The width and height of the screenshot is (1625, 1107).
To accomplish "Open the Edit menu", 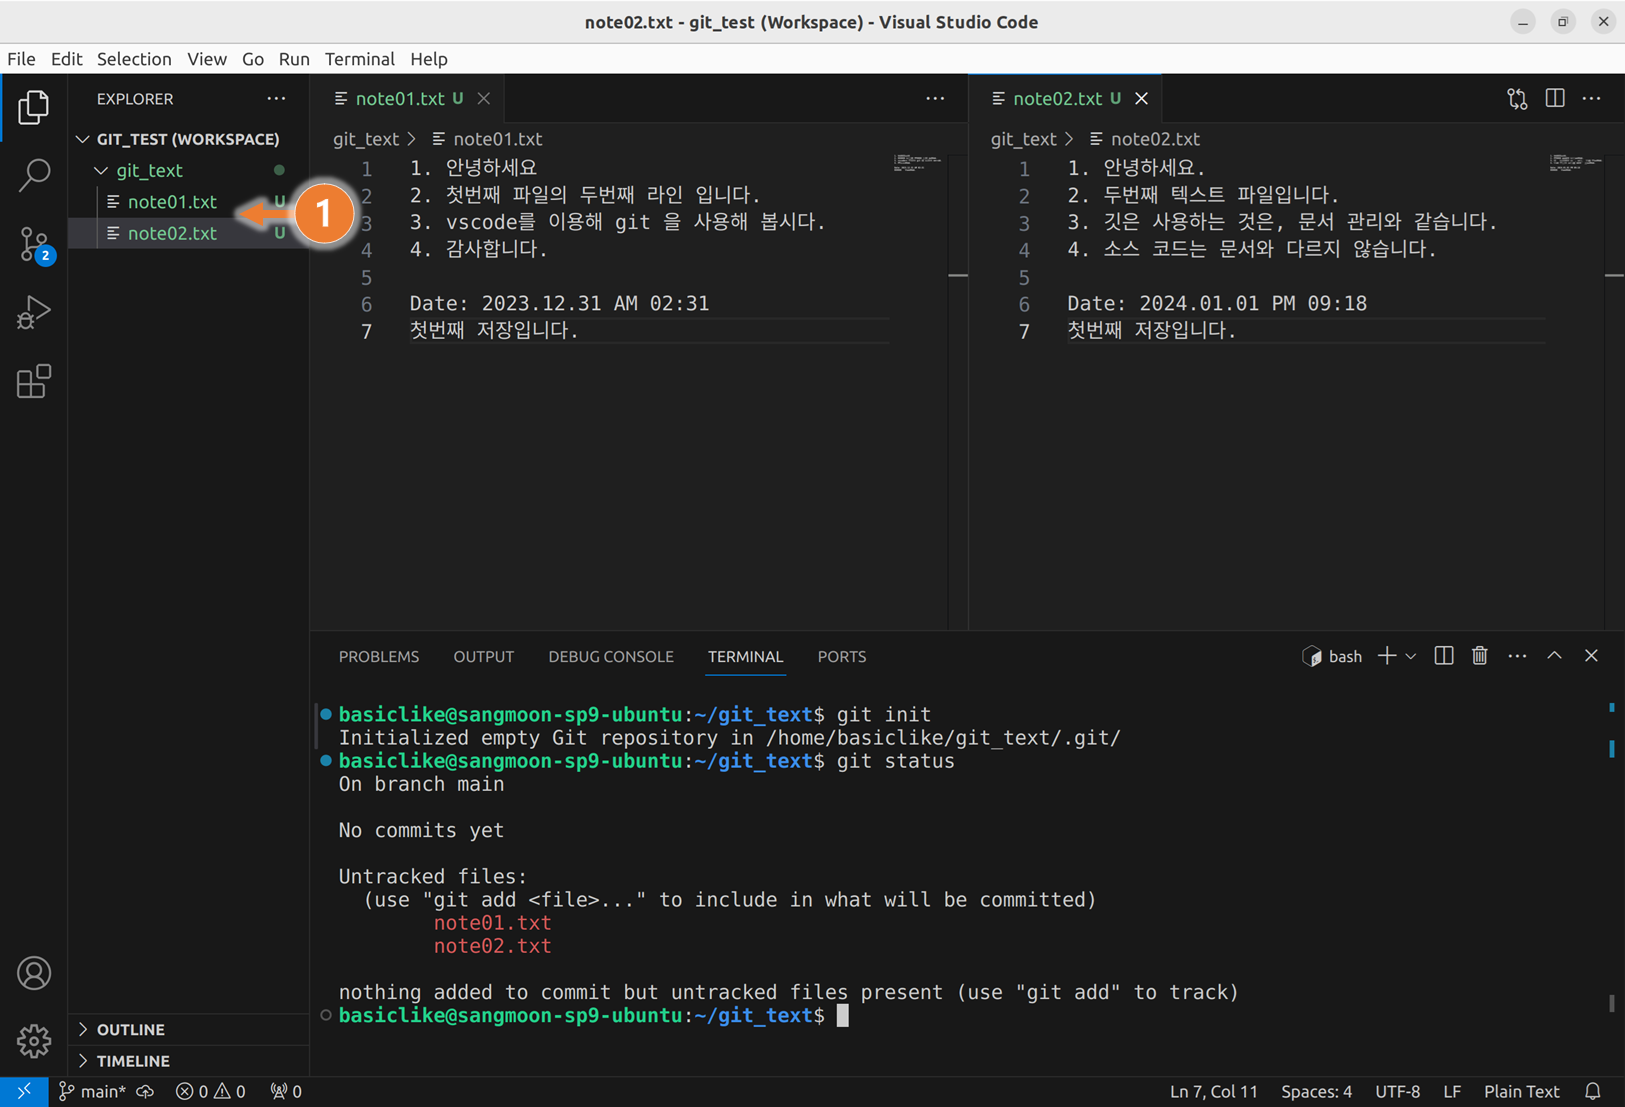I will 66,59.
